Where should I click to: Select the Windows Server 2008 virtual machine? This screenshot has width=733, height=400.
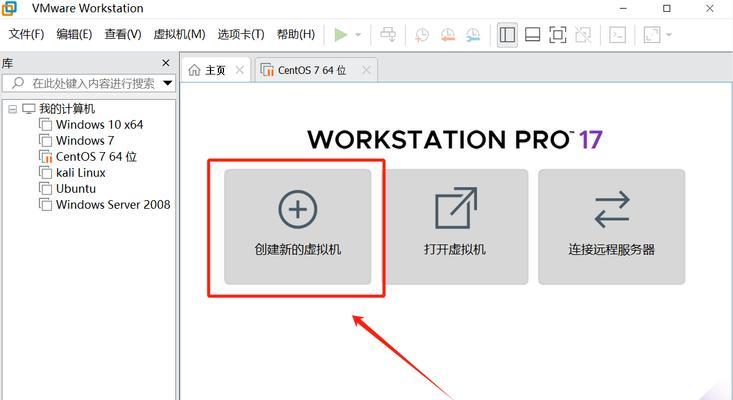pyautogui.click(x=113, y=205)
